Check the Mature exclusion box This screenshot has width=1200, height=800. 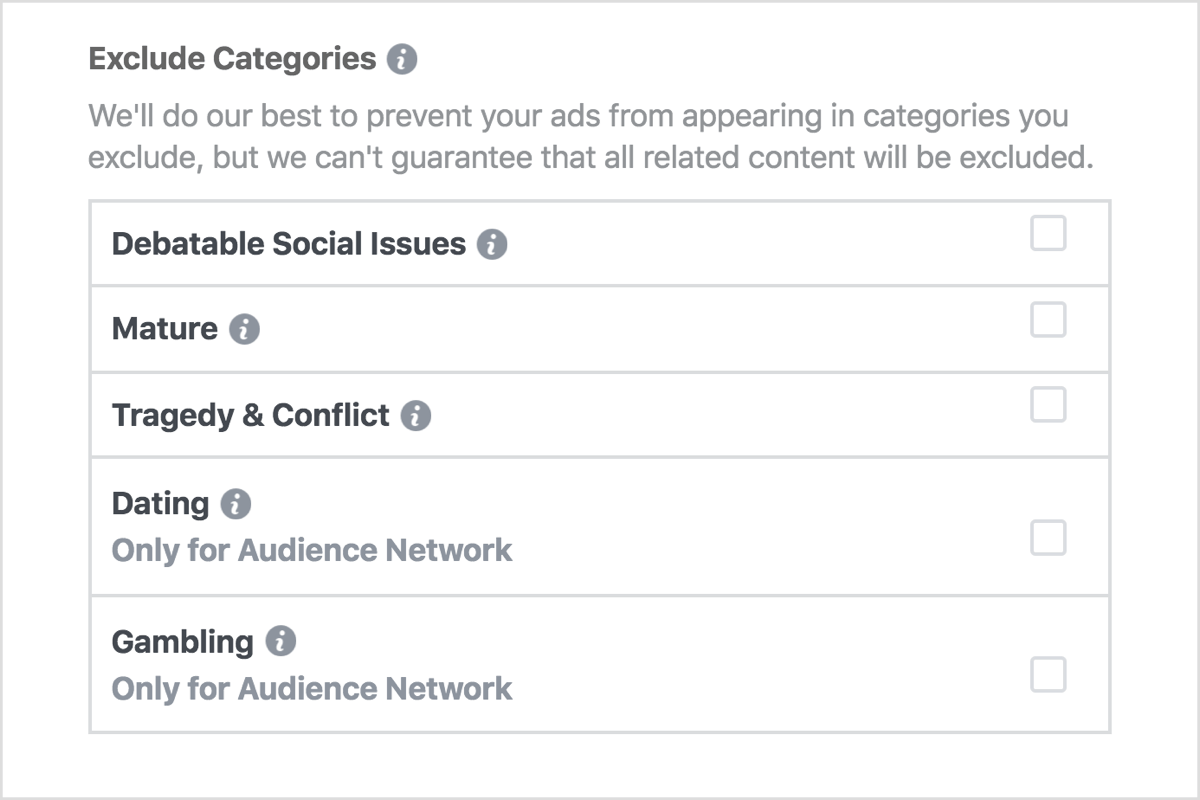coord(1048,319)
